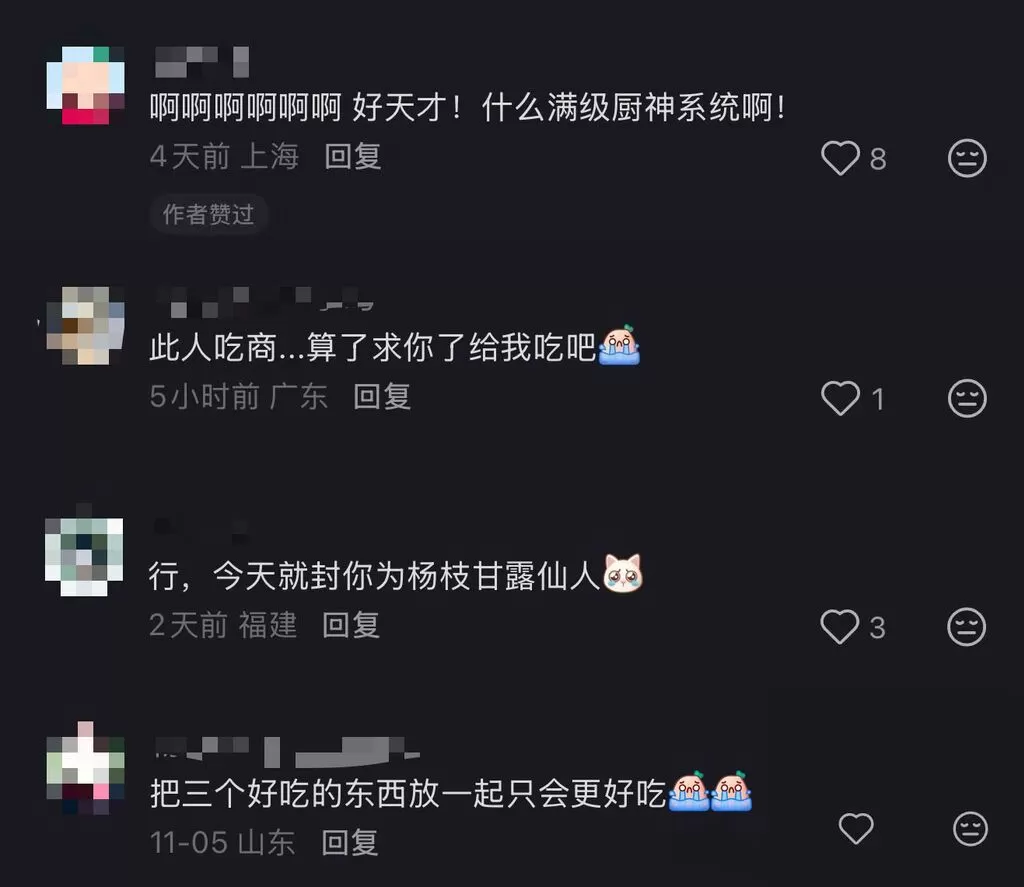Tap the comment text about 满级厨神系统
This screenshot has width=1024, height=887.
[468, 107]
